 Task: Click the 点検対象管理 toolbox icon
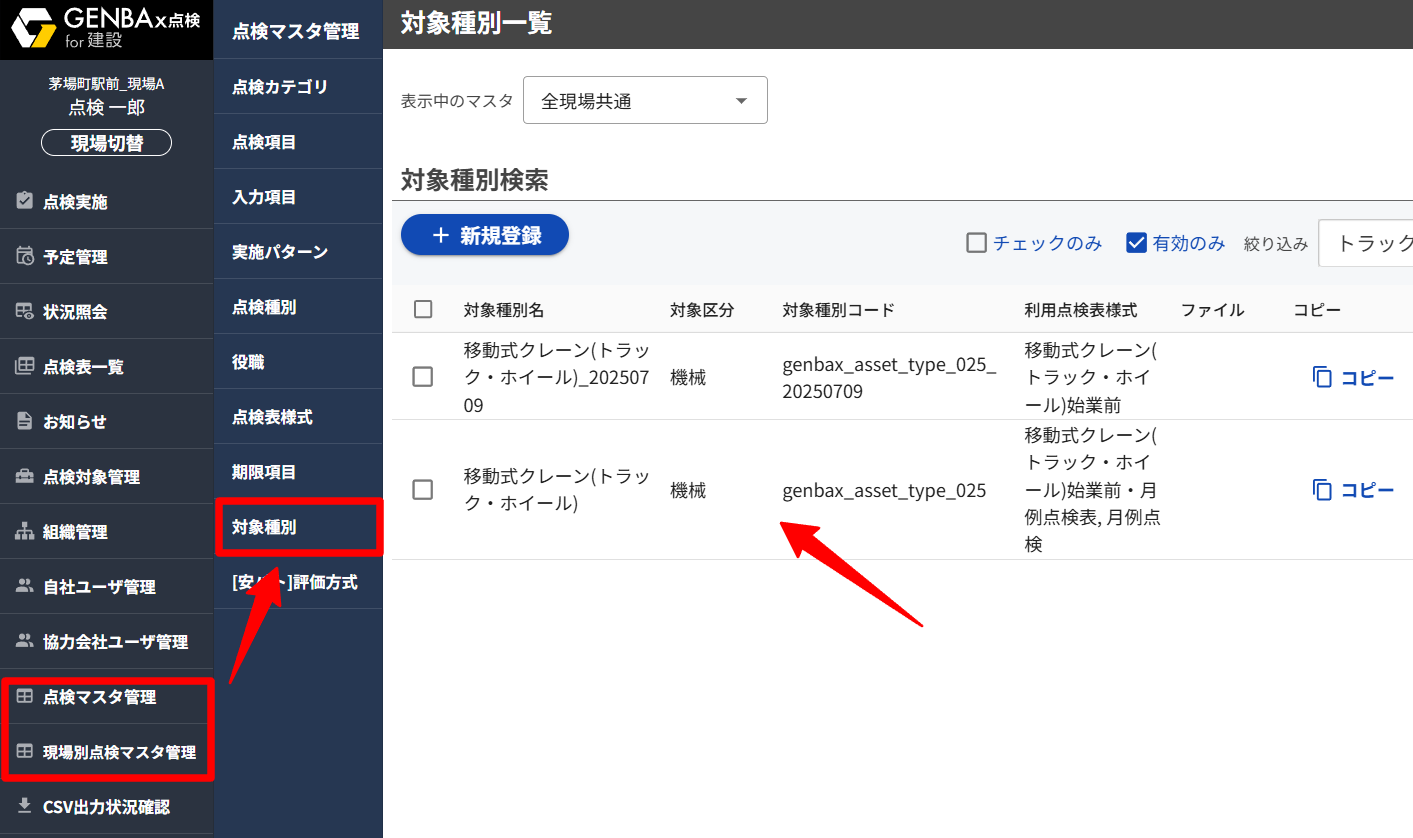pos(25,476)
